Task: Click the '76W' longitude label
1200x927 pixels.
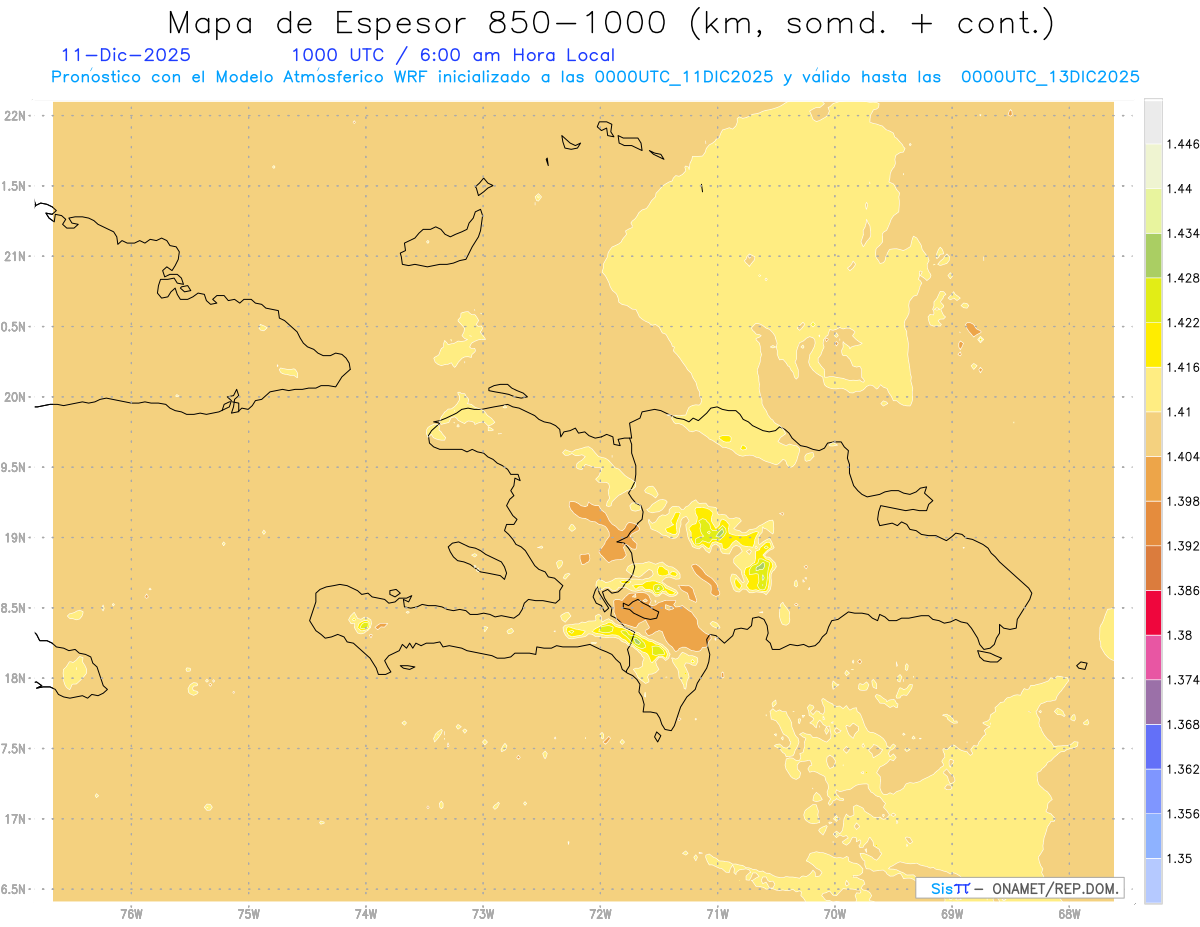Action: point(132,914)
